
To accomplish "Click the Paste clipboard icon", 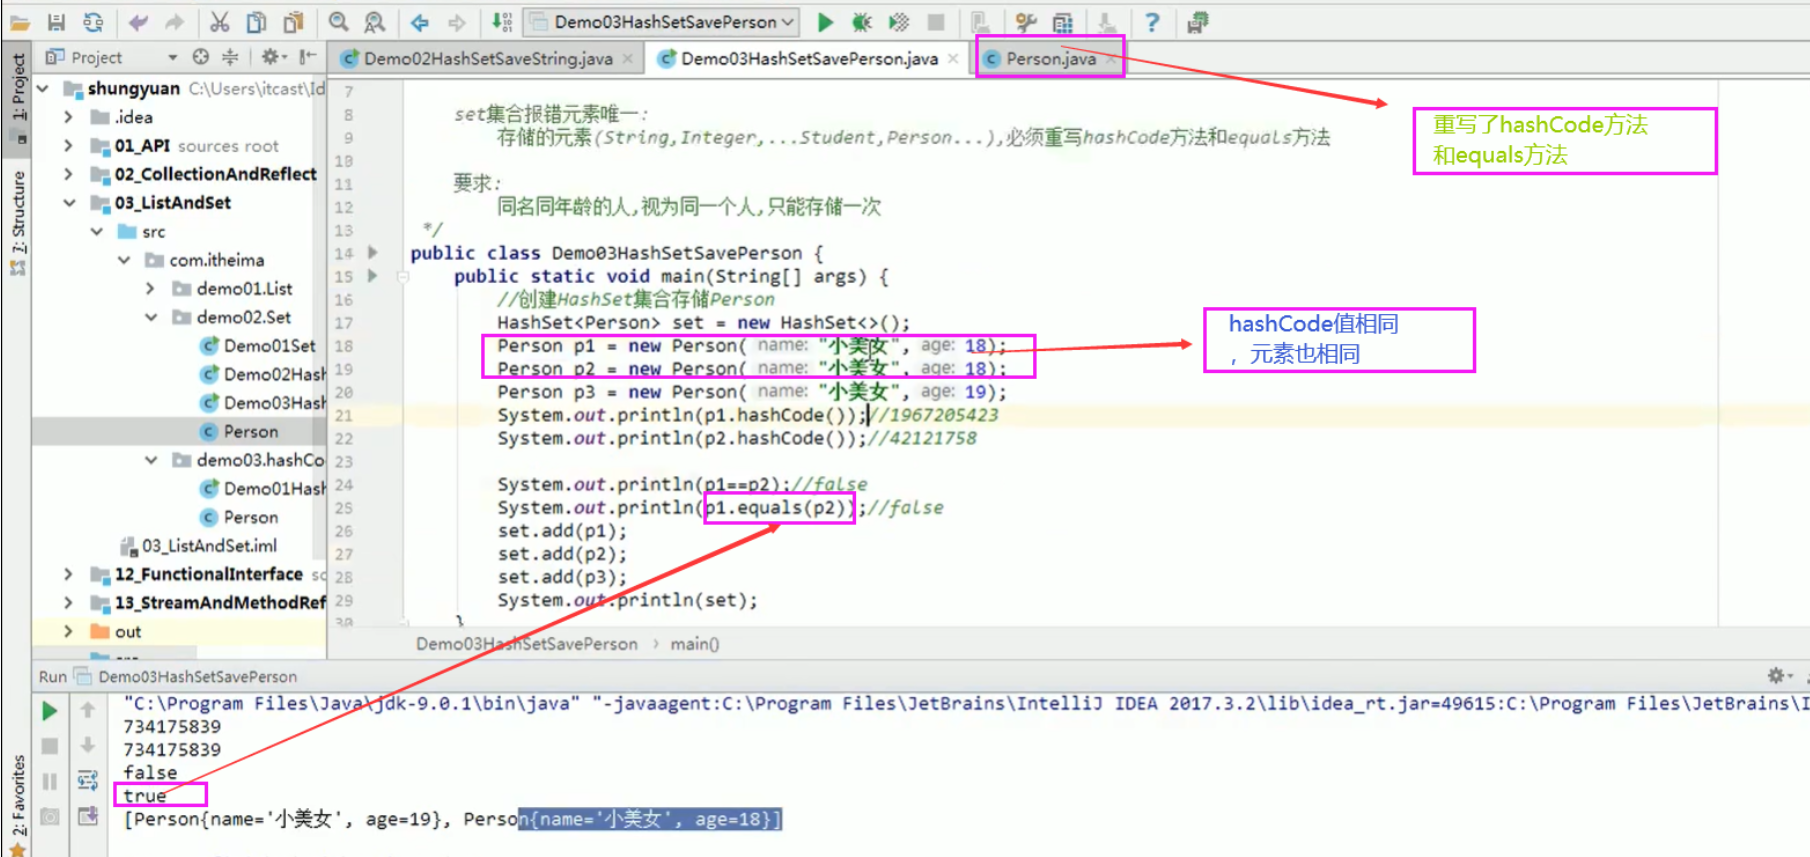I will coord(294,21).
